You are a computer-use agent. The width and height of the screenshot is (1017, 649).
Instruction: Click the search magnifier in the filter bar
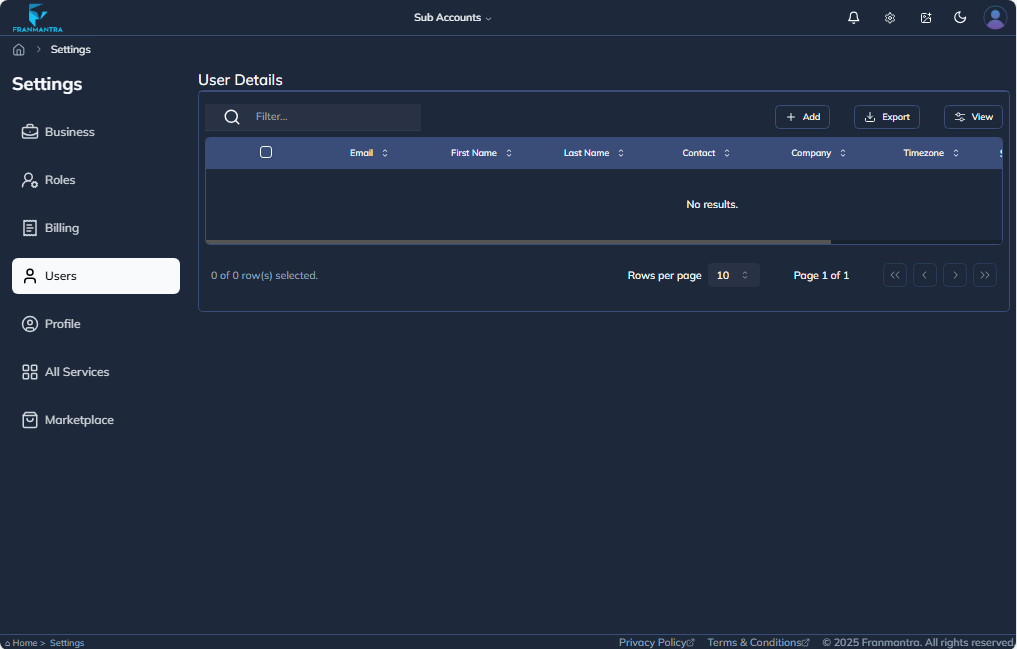coord(231,116)
